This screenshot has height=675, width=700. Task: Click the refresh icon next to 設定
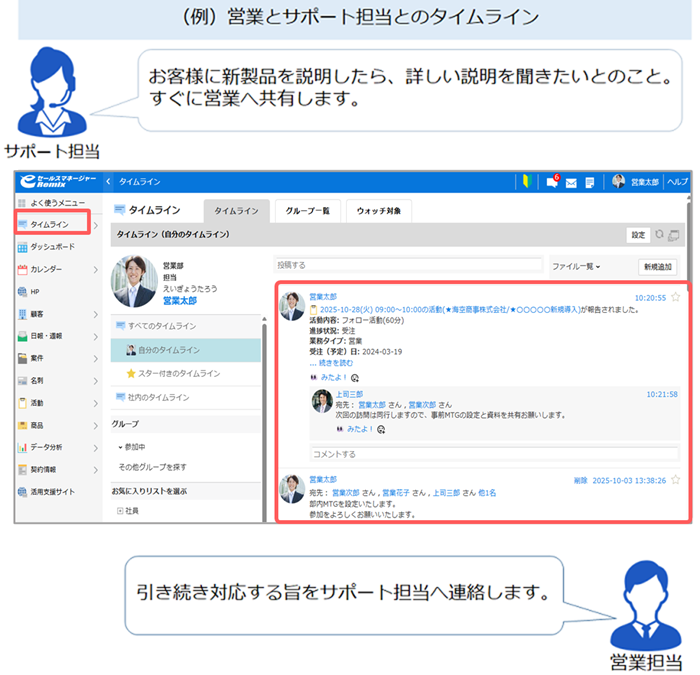pyautogui.click(x=659, y=235)
